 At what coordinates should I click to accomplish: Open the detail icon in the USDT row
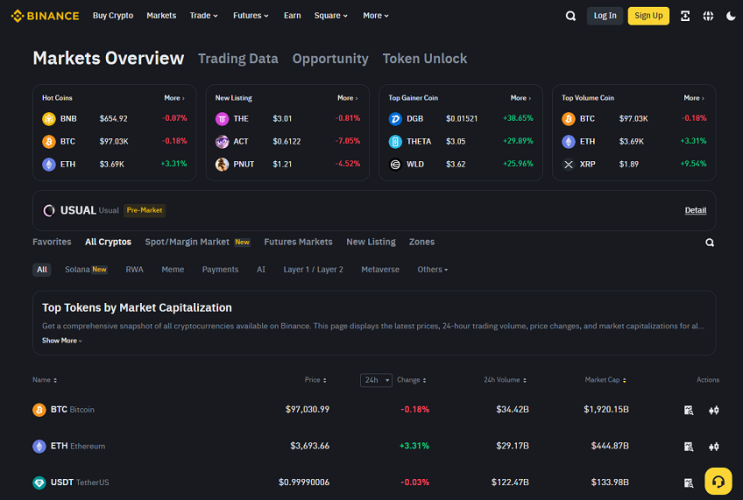(x=689, y=482)
